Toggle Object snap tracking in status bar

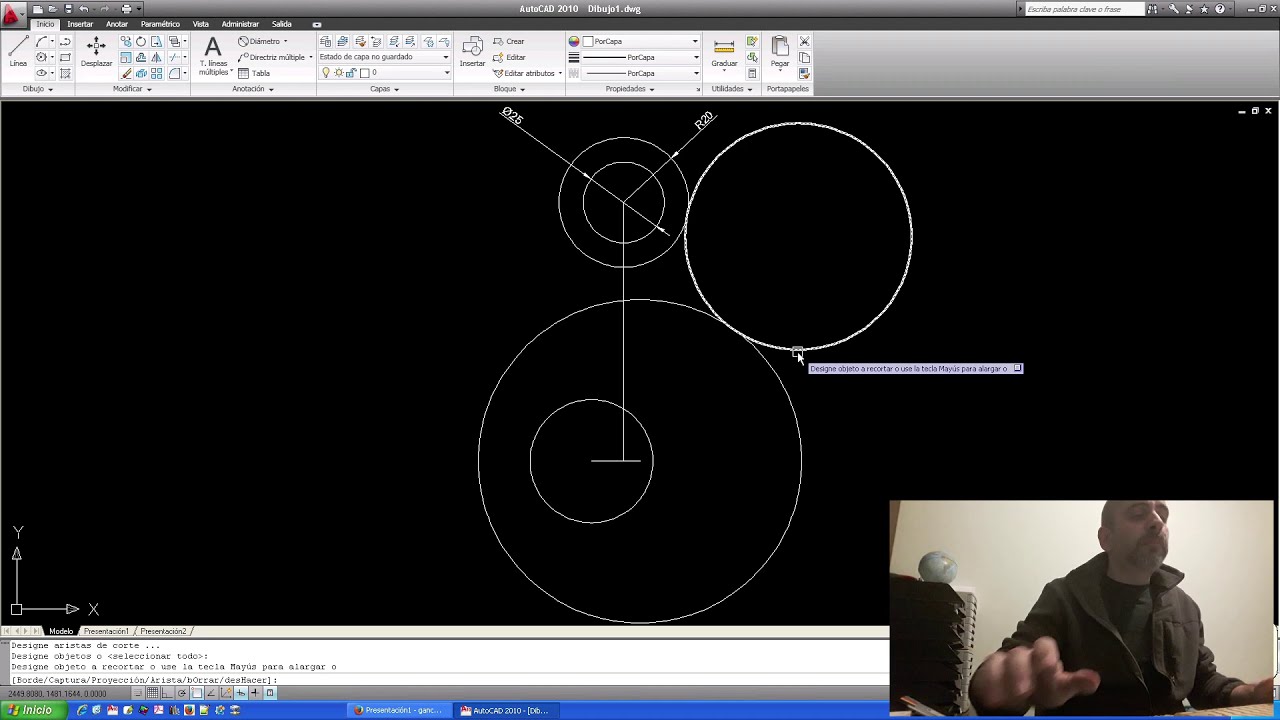(x=211, y=693)
